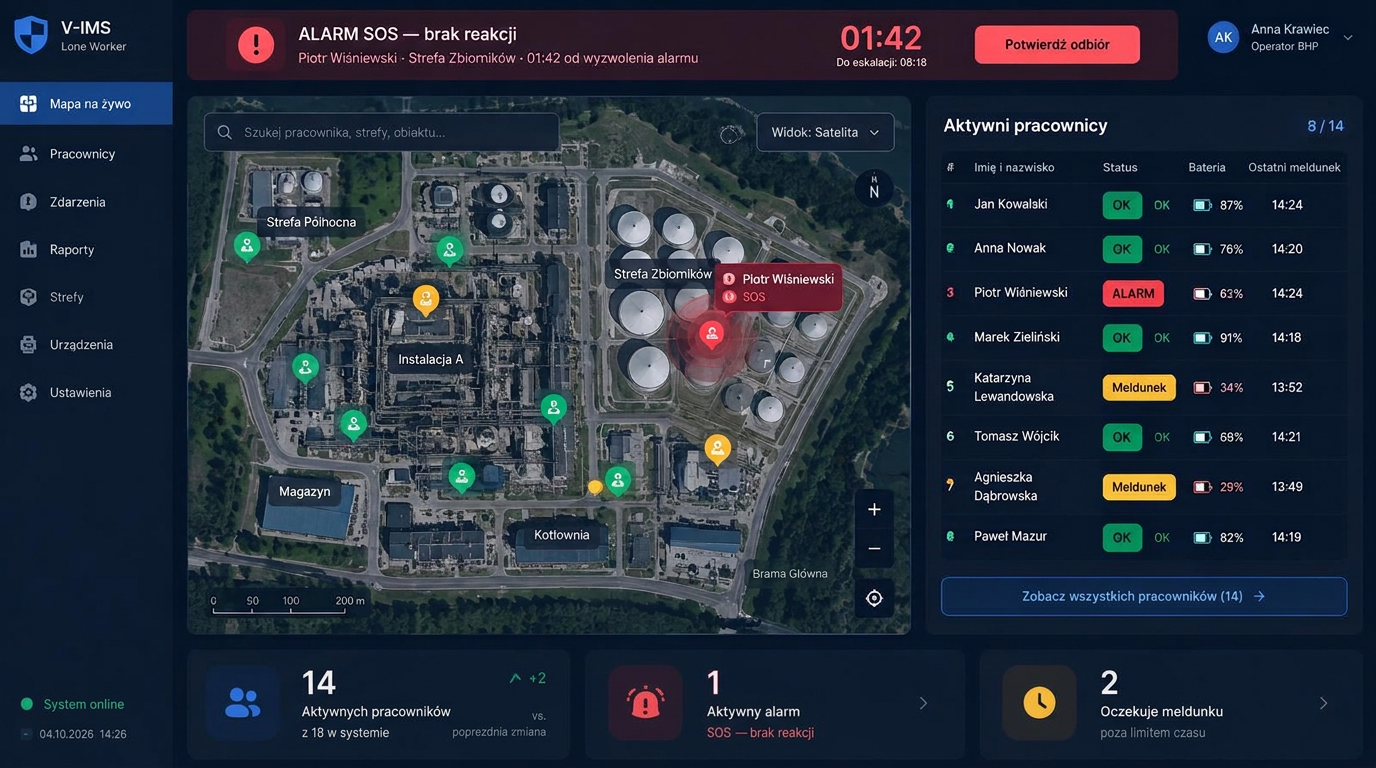Click Meldunek badge in Katarzyna Lewandowska row
Viewport: 1376px width, 768px height.
tap(1139, 387)
